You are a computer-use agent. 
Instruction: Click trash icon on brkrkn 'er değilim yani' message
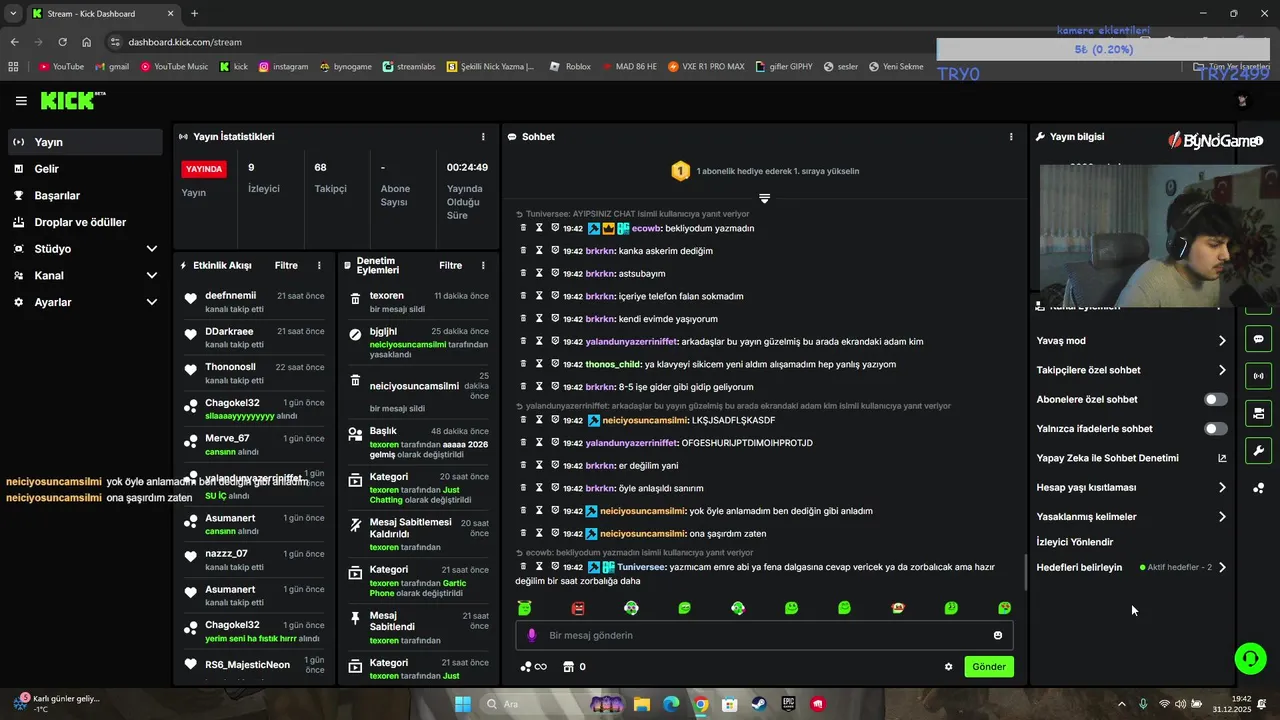tap(523, 465)
